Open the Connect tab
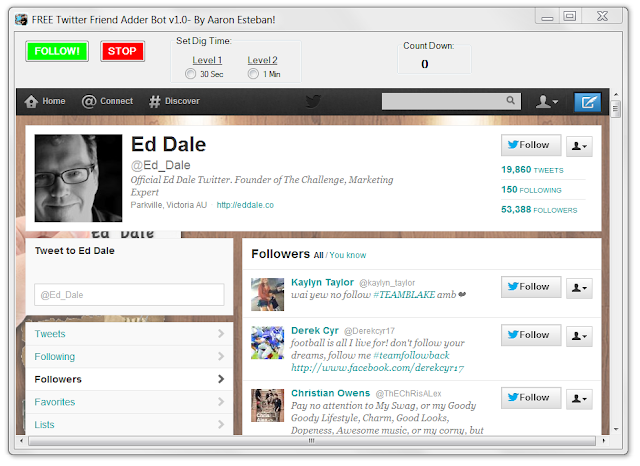 [107, 101]
